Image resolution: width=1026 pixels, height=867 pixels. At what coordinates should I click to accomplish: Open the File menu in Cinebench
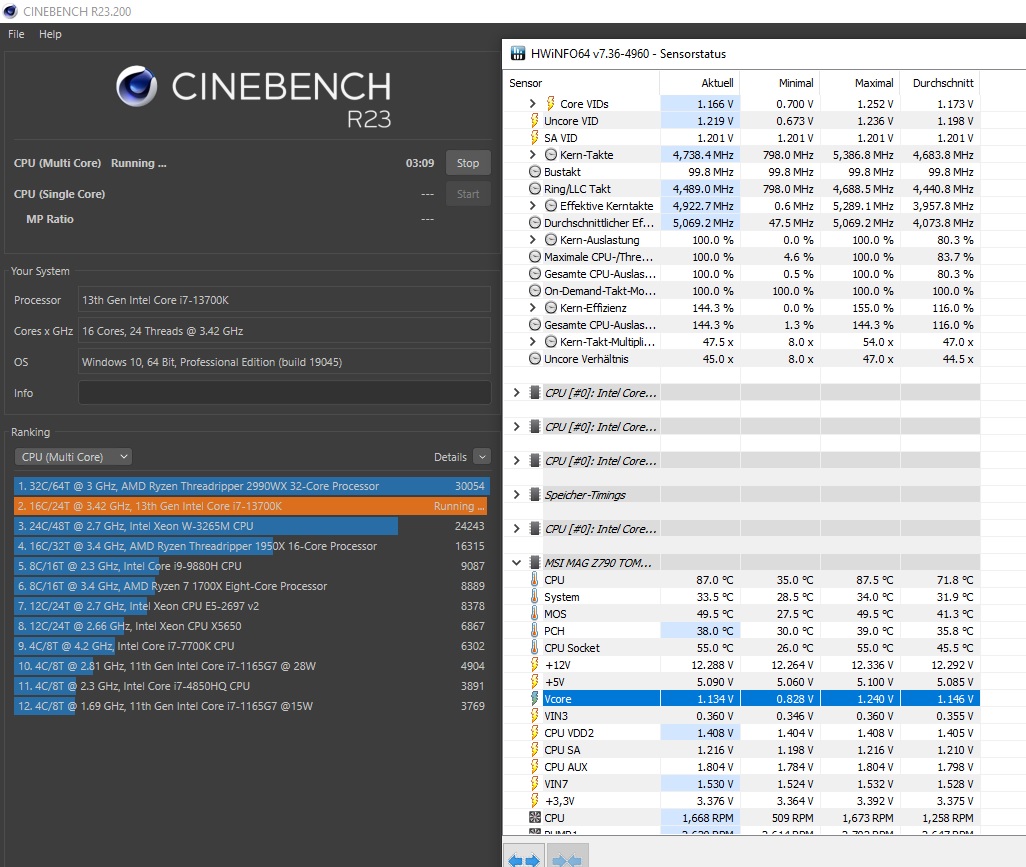tap(16, 34)
